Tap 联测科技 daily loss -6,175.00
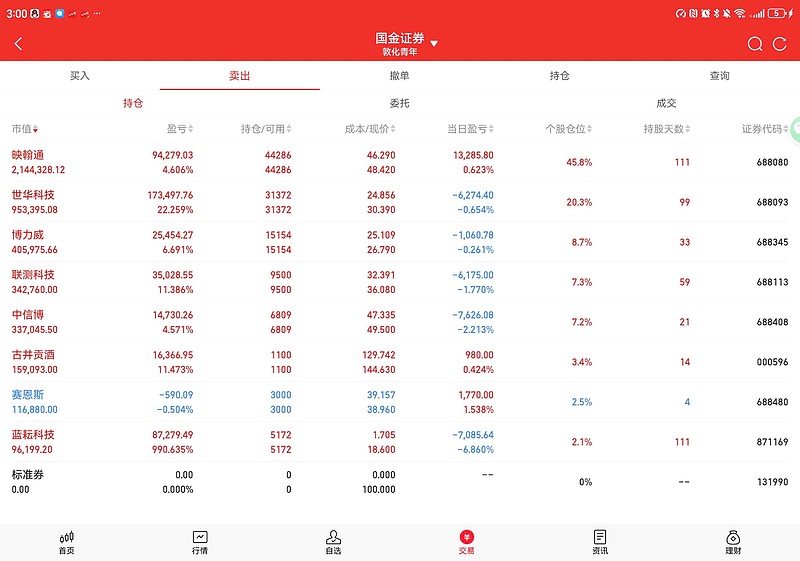Image resolution: width=800 pixels, height=561 pixels. point(473,275)
